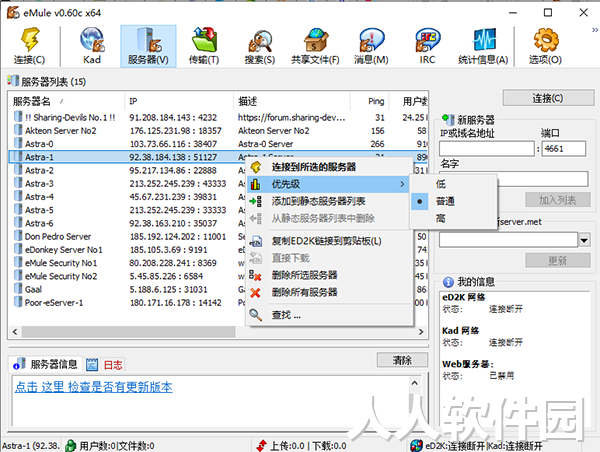The height and width of the screenshot is (452, 600).
Task: Click the Update server.met button
Action: pyautogui.click(x=558, y=261)
